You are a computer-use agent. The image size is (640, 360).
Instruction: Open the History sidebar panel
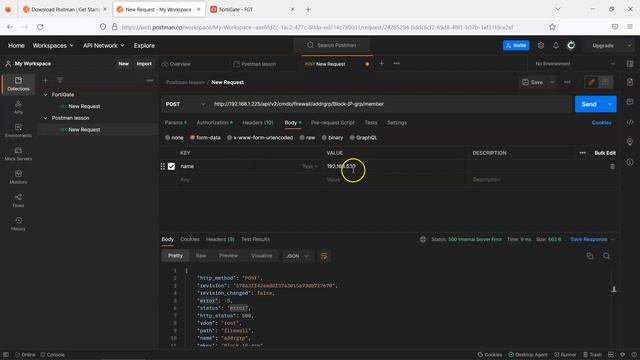(x=18, y=224)
